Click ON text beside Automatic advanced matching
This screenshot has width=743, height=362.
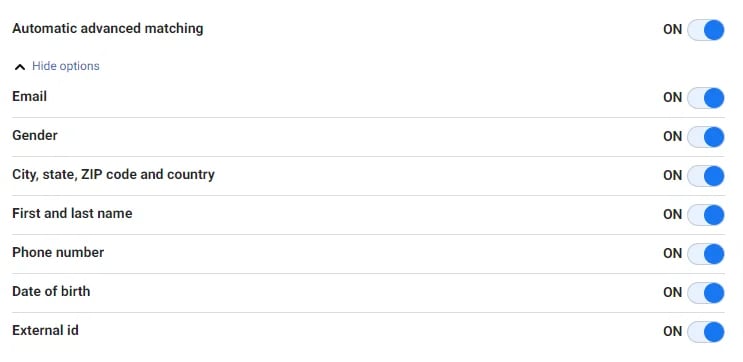pos(672,29)
